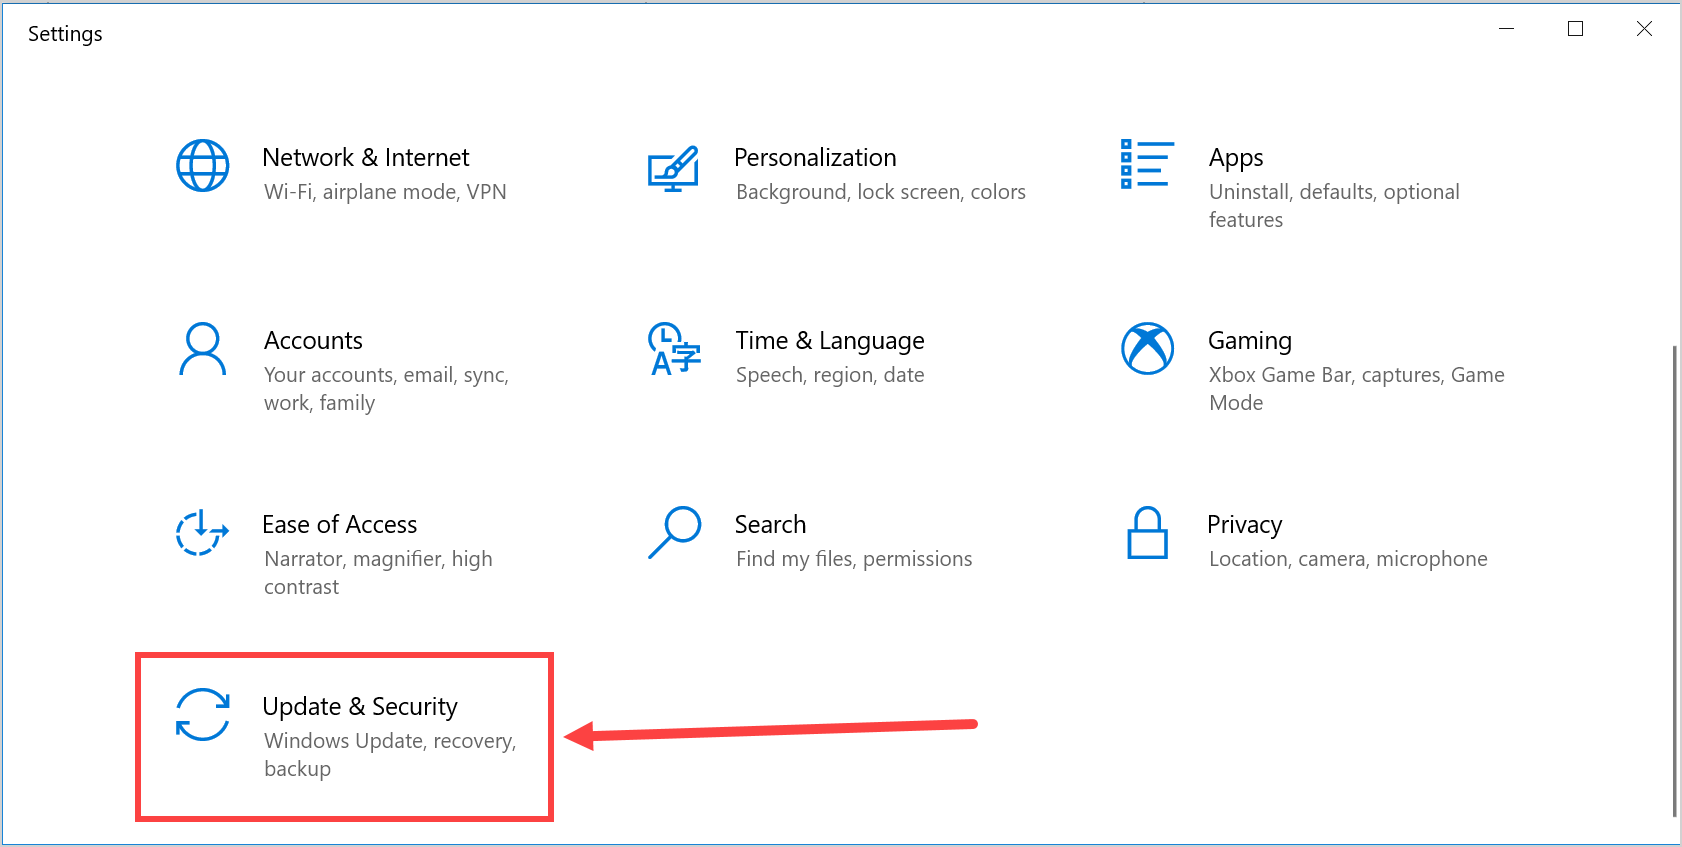This screenshot has width=1682, height=847.
Task: Click the Update & Security refresh icon
Action: (203, 715)
